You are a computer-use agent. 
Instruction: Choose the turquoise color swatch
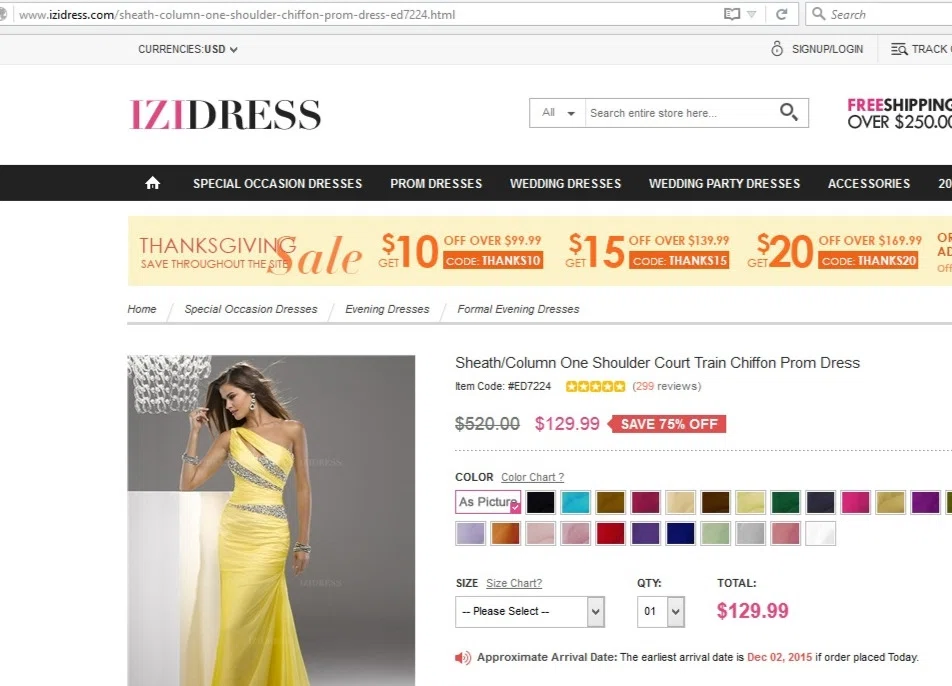coord(575,502)
